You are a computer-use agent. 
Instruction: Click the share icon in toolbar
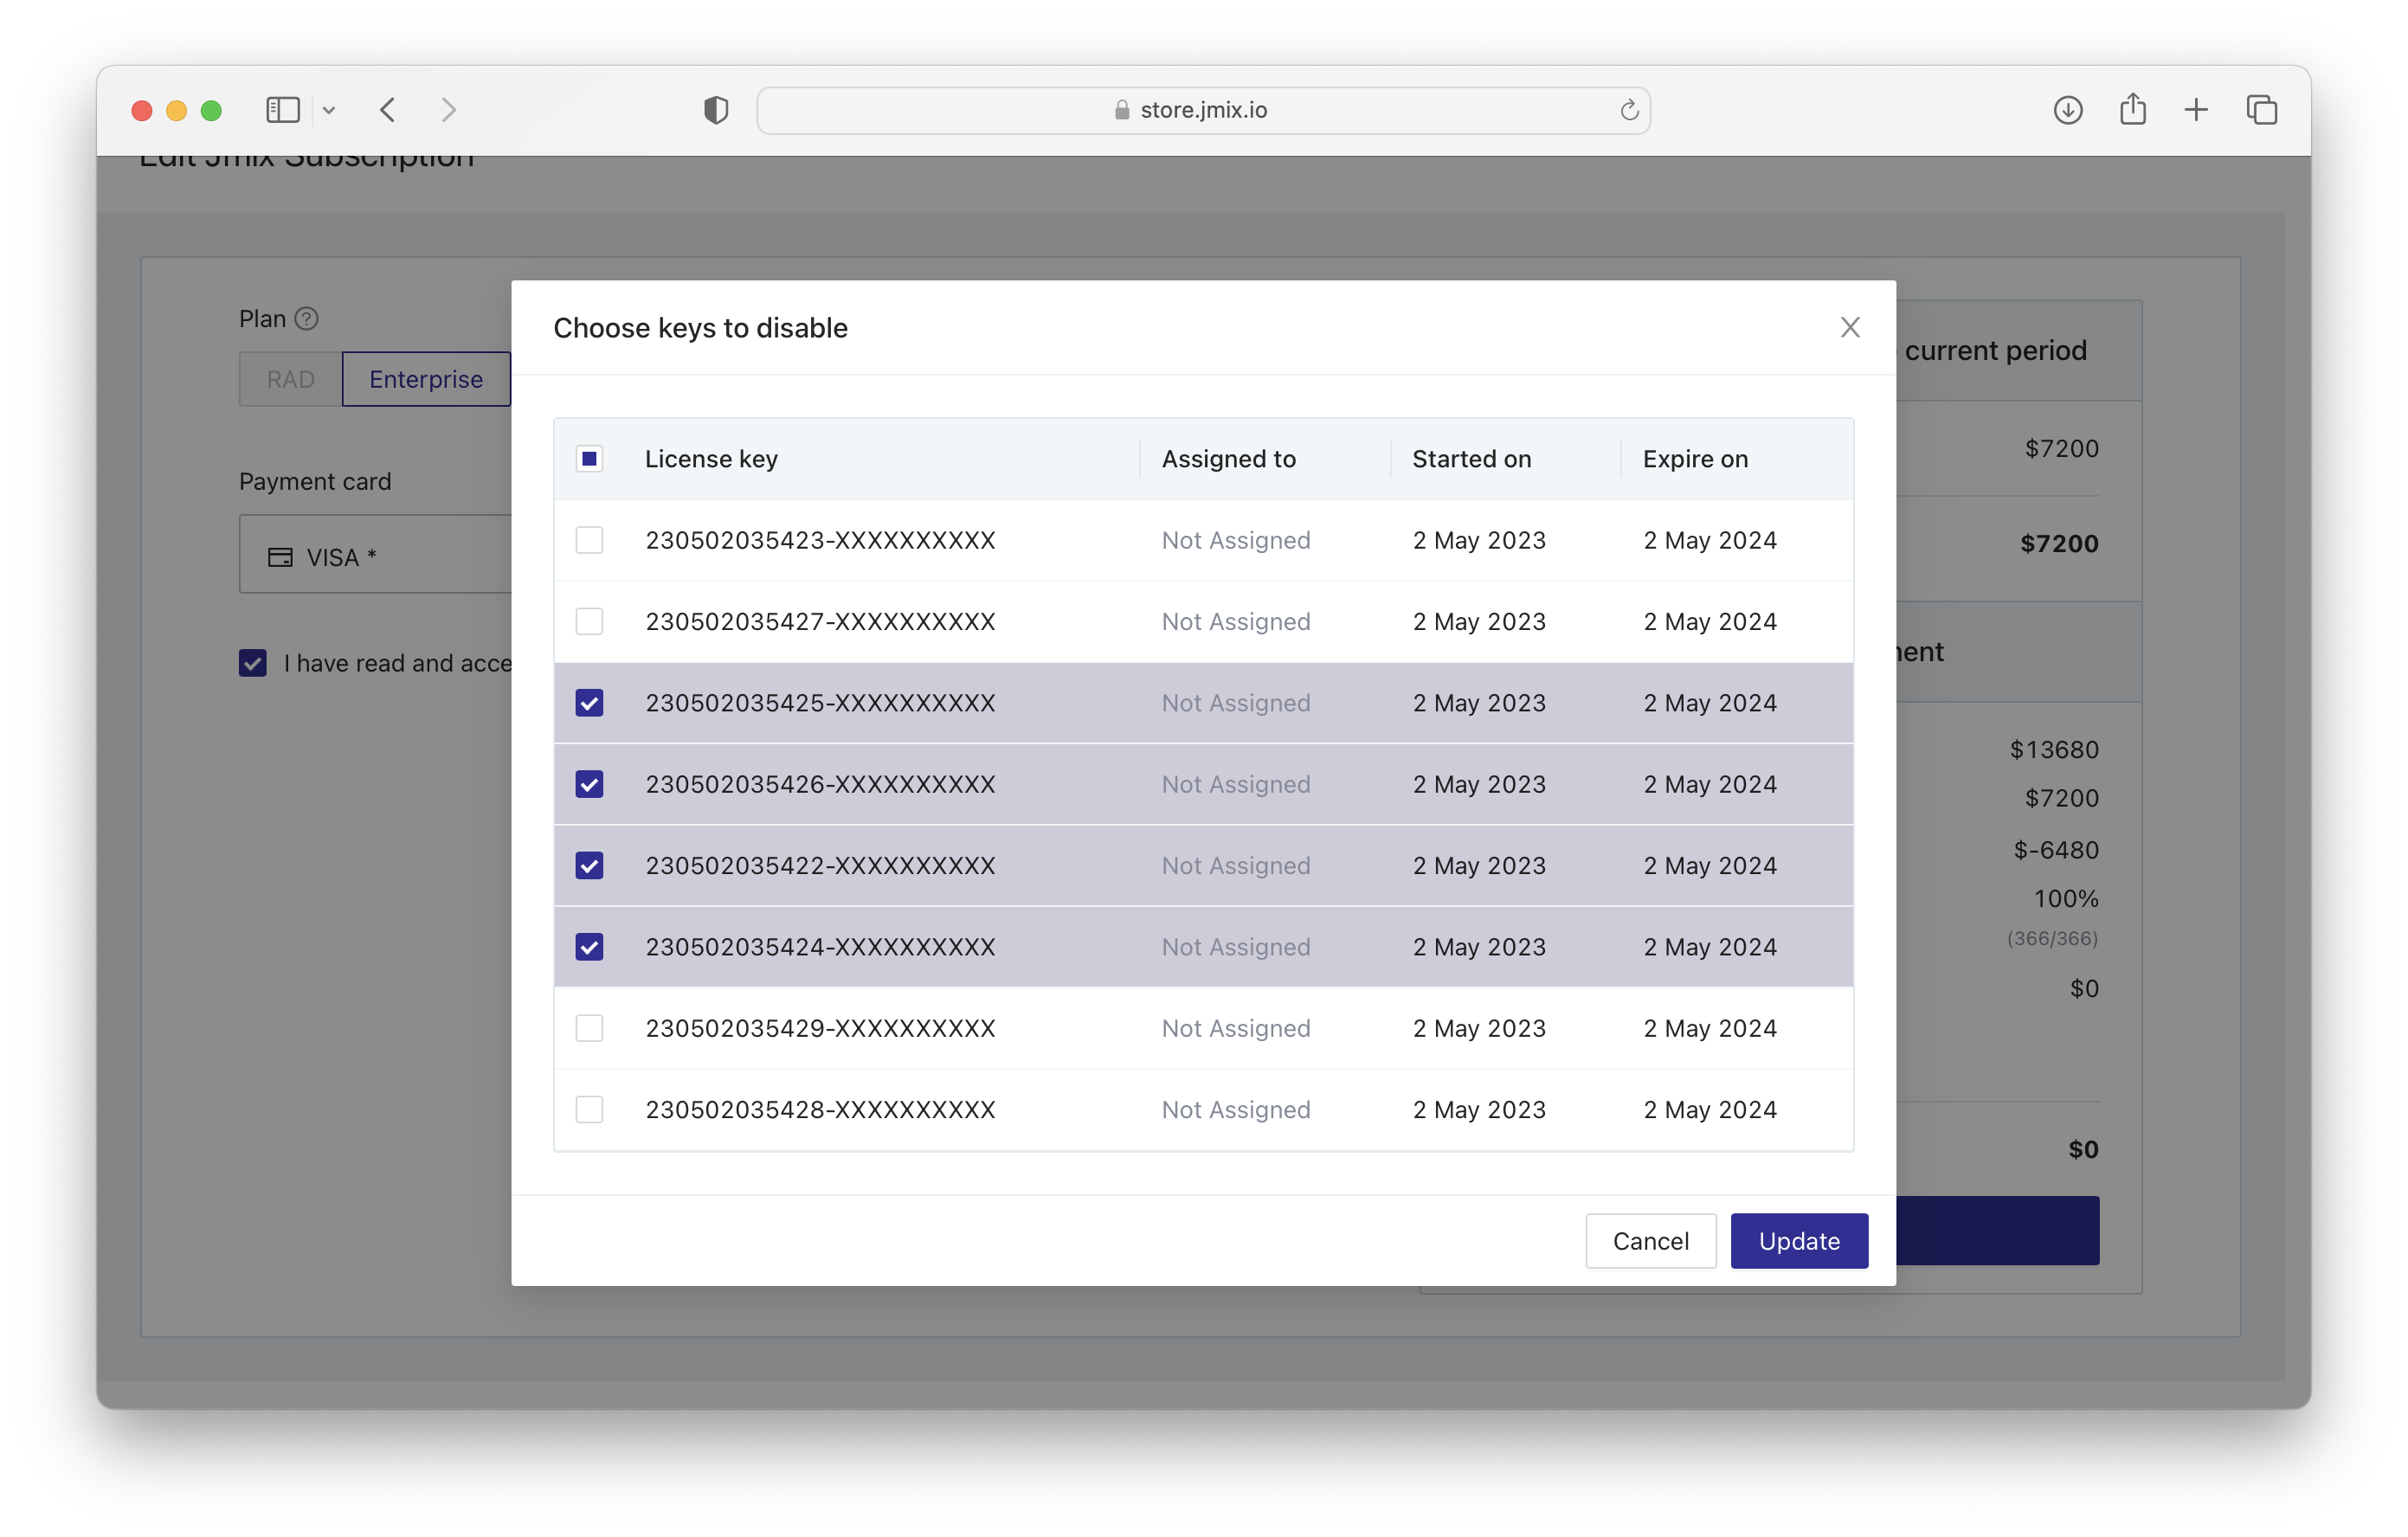pos(2131,111)
